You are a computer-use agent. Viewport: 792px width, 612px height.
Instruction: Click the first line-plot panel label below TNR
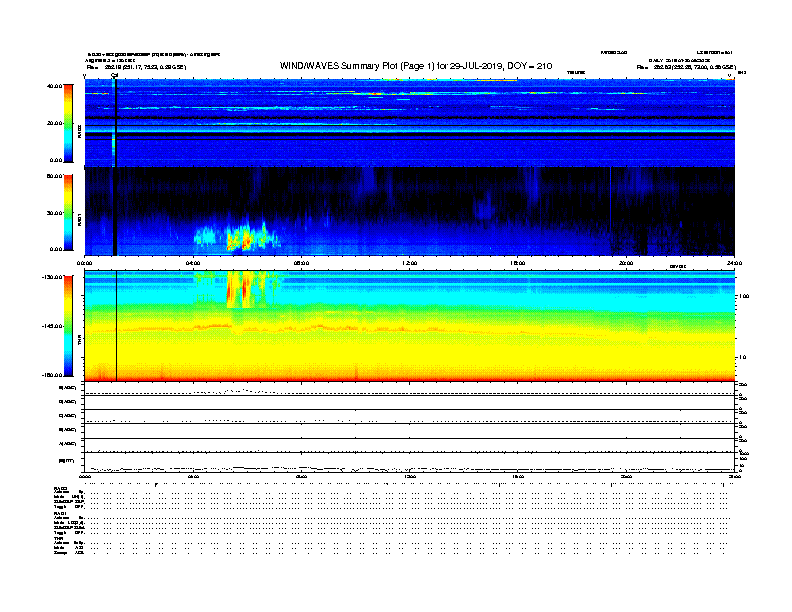(68, 388)
